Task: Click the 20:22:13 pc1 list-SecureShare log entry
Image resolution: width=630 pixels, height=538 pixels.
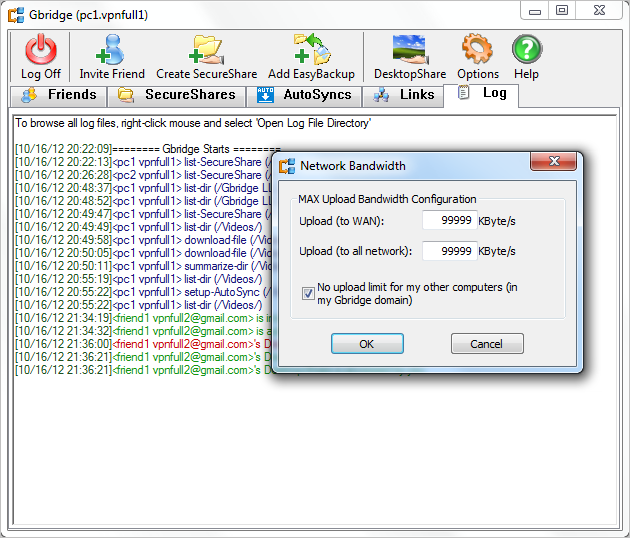Action: pos(143,162)
